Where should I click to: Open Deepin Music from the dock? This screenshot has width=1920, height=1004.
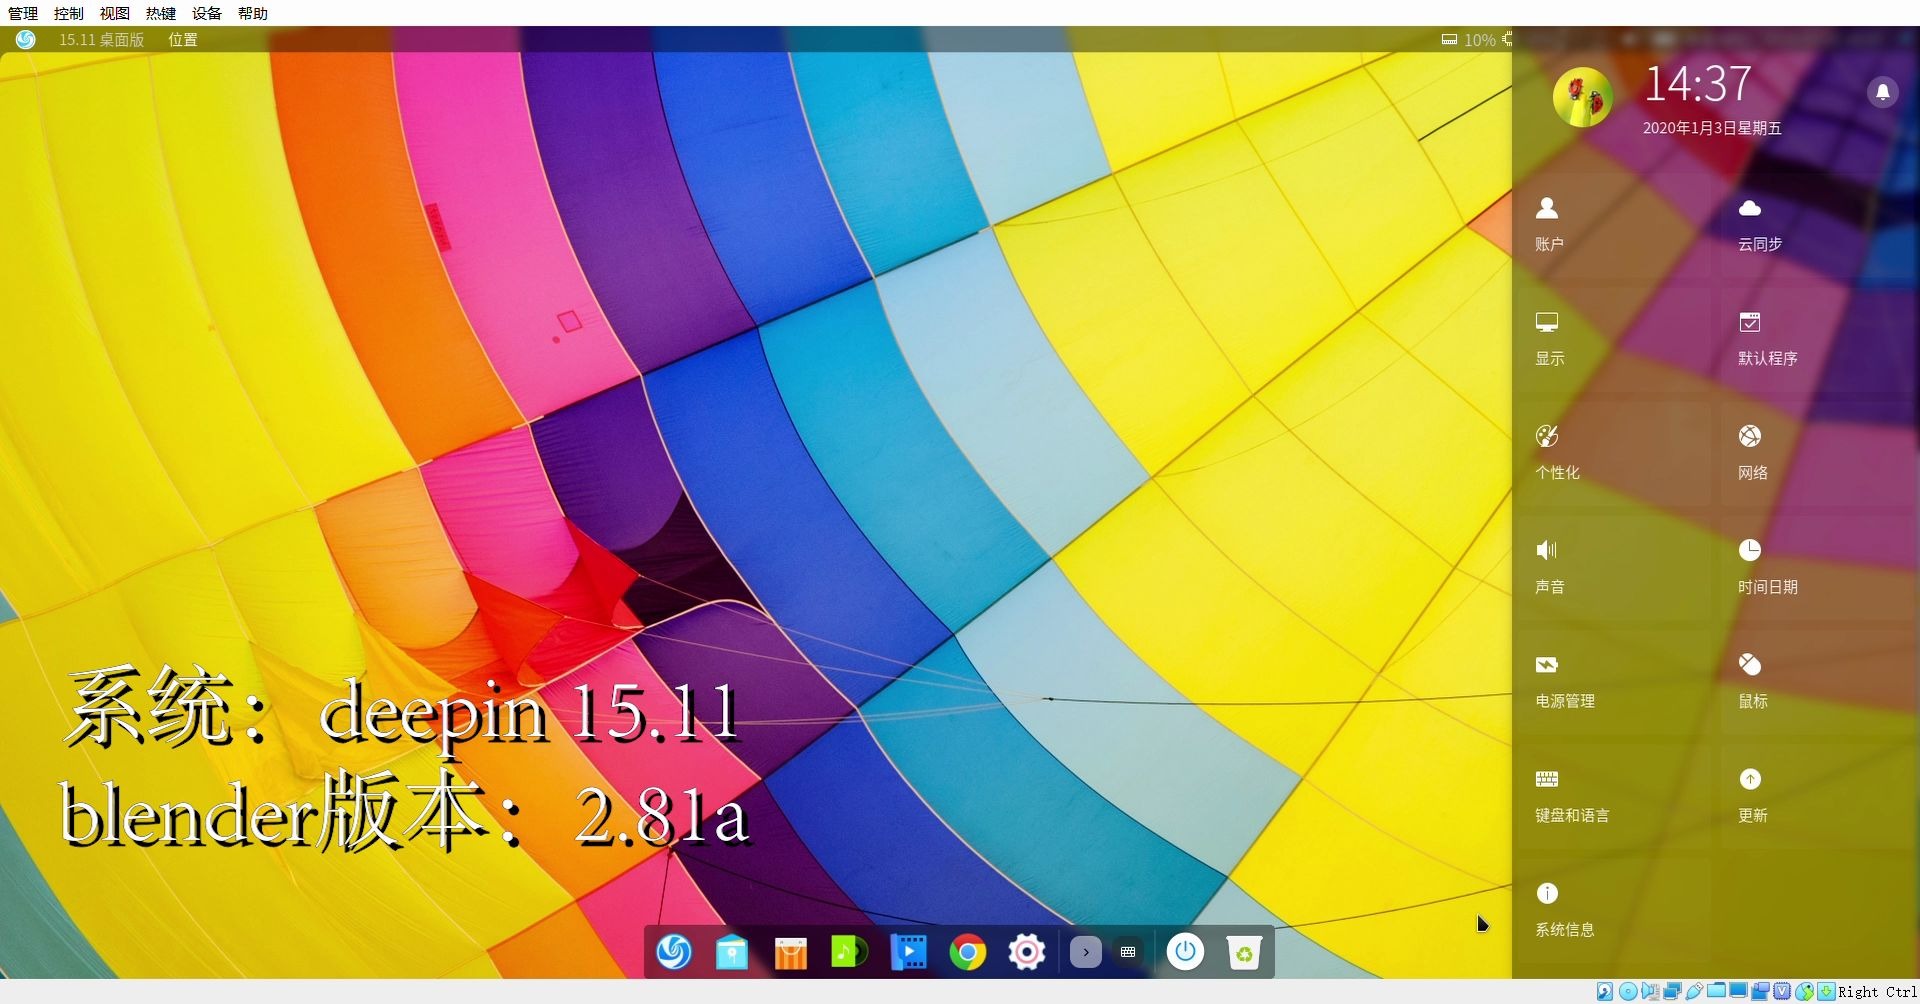pos(849,953)
